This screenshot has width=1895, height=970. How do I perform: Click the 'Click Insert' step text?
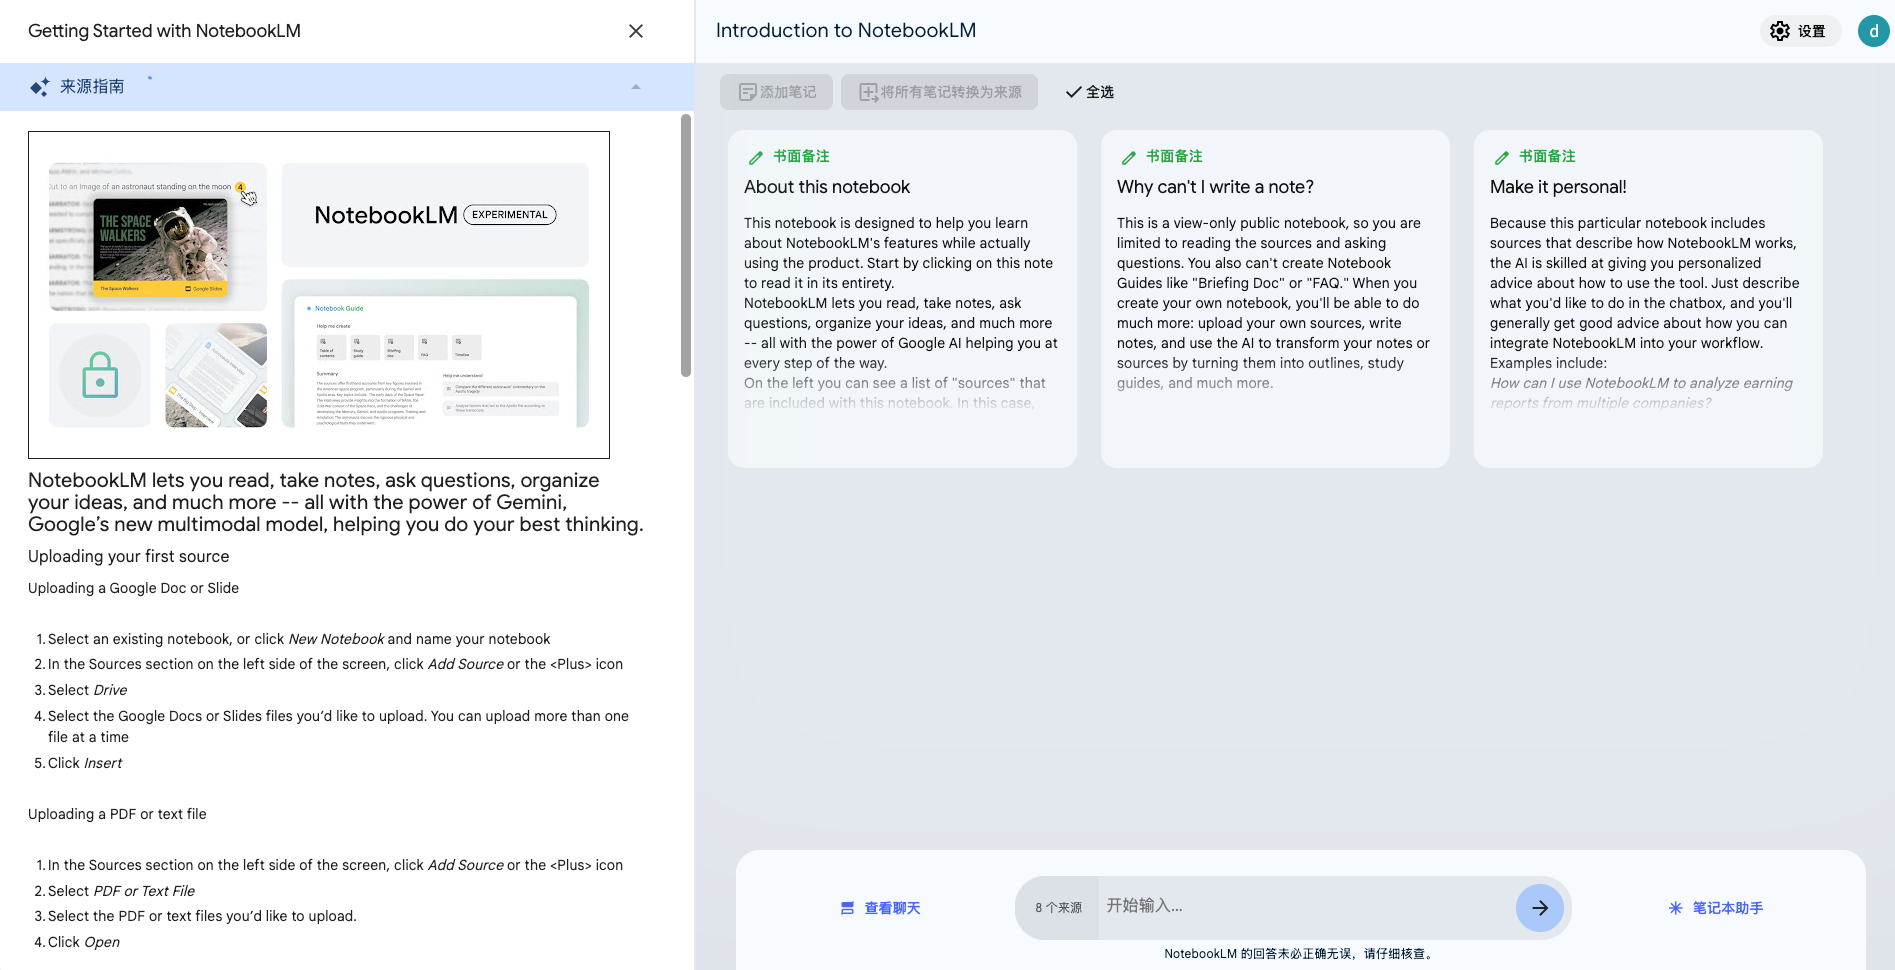coord(85,763)
